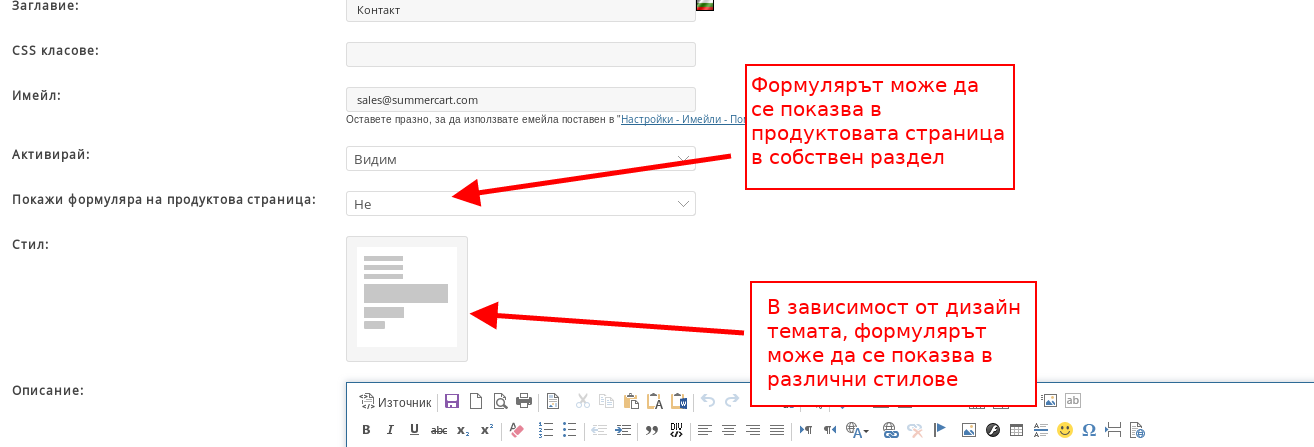Viewport: 1314px width, 447px height.
Task: Toggle Italic formatting in editor
Action: click(x=390, y=430)
